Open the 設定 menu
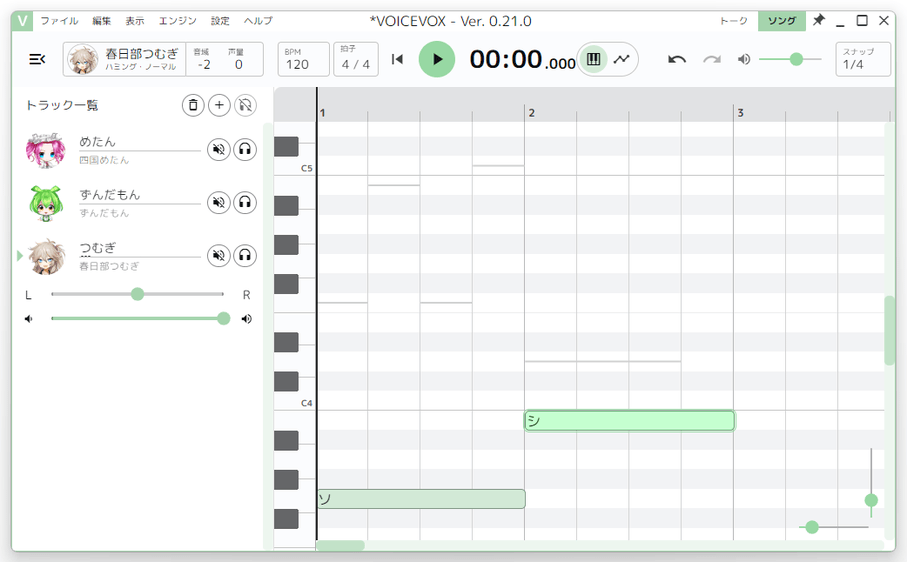Screen dimensions: 907x562 click(220, 21)
